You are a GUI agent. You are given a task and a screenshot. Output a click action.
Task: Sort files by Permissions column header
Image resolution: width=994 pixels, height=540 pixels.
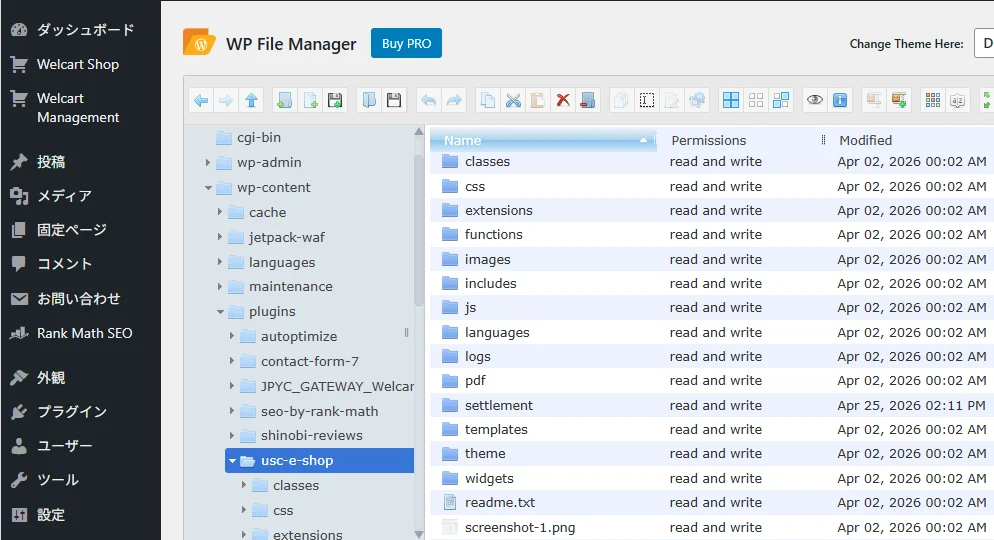click(x=743, y=140)
